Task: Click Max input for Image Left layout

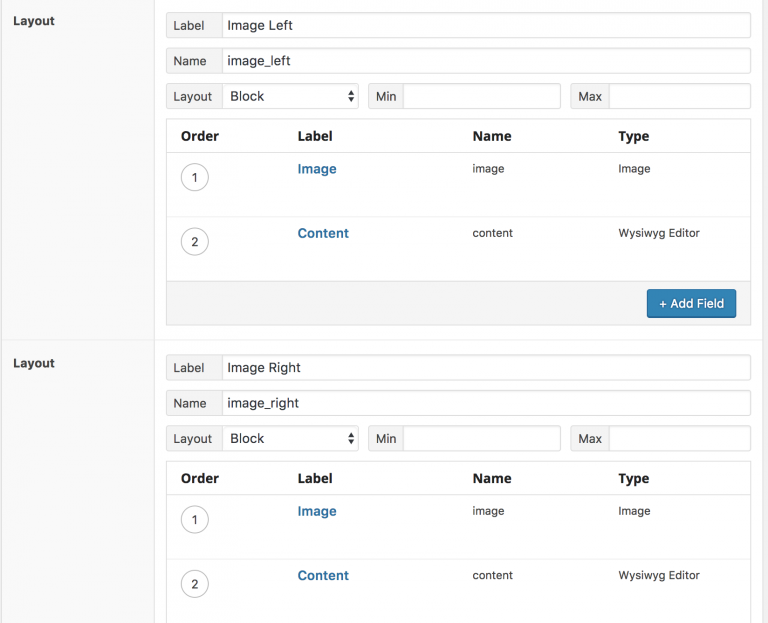Action: click(679, 97)
